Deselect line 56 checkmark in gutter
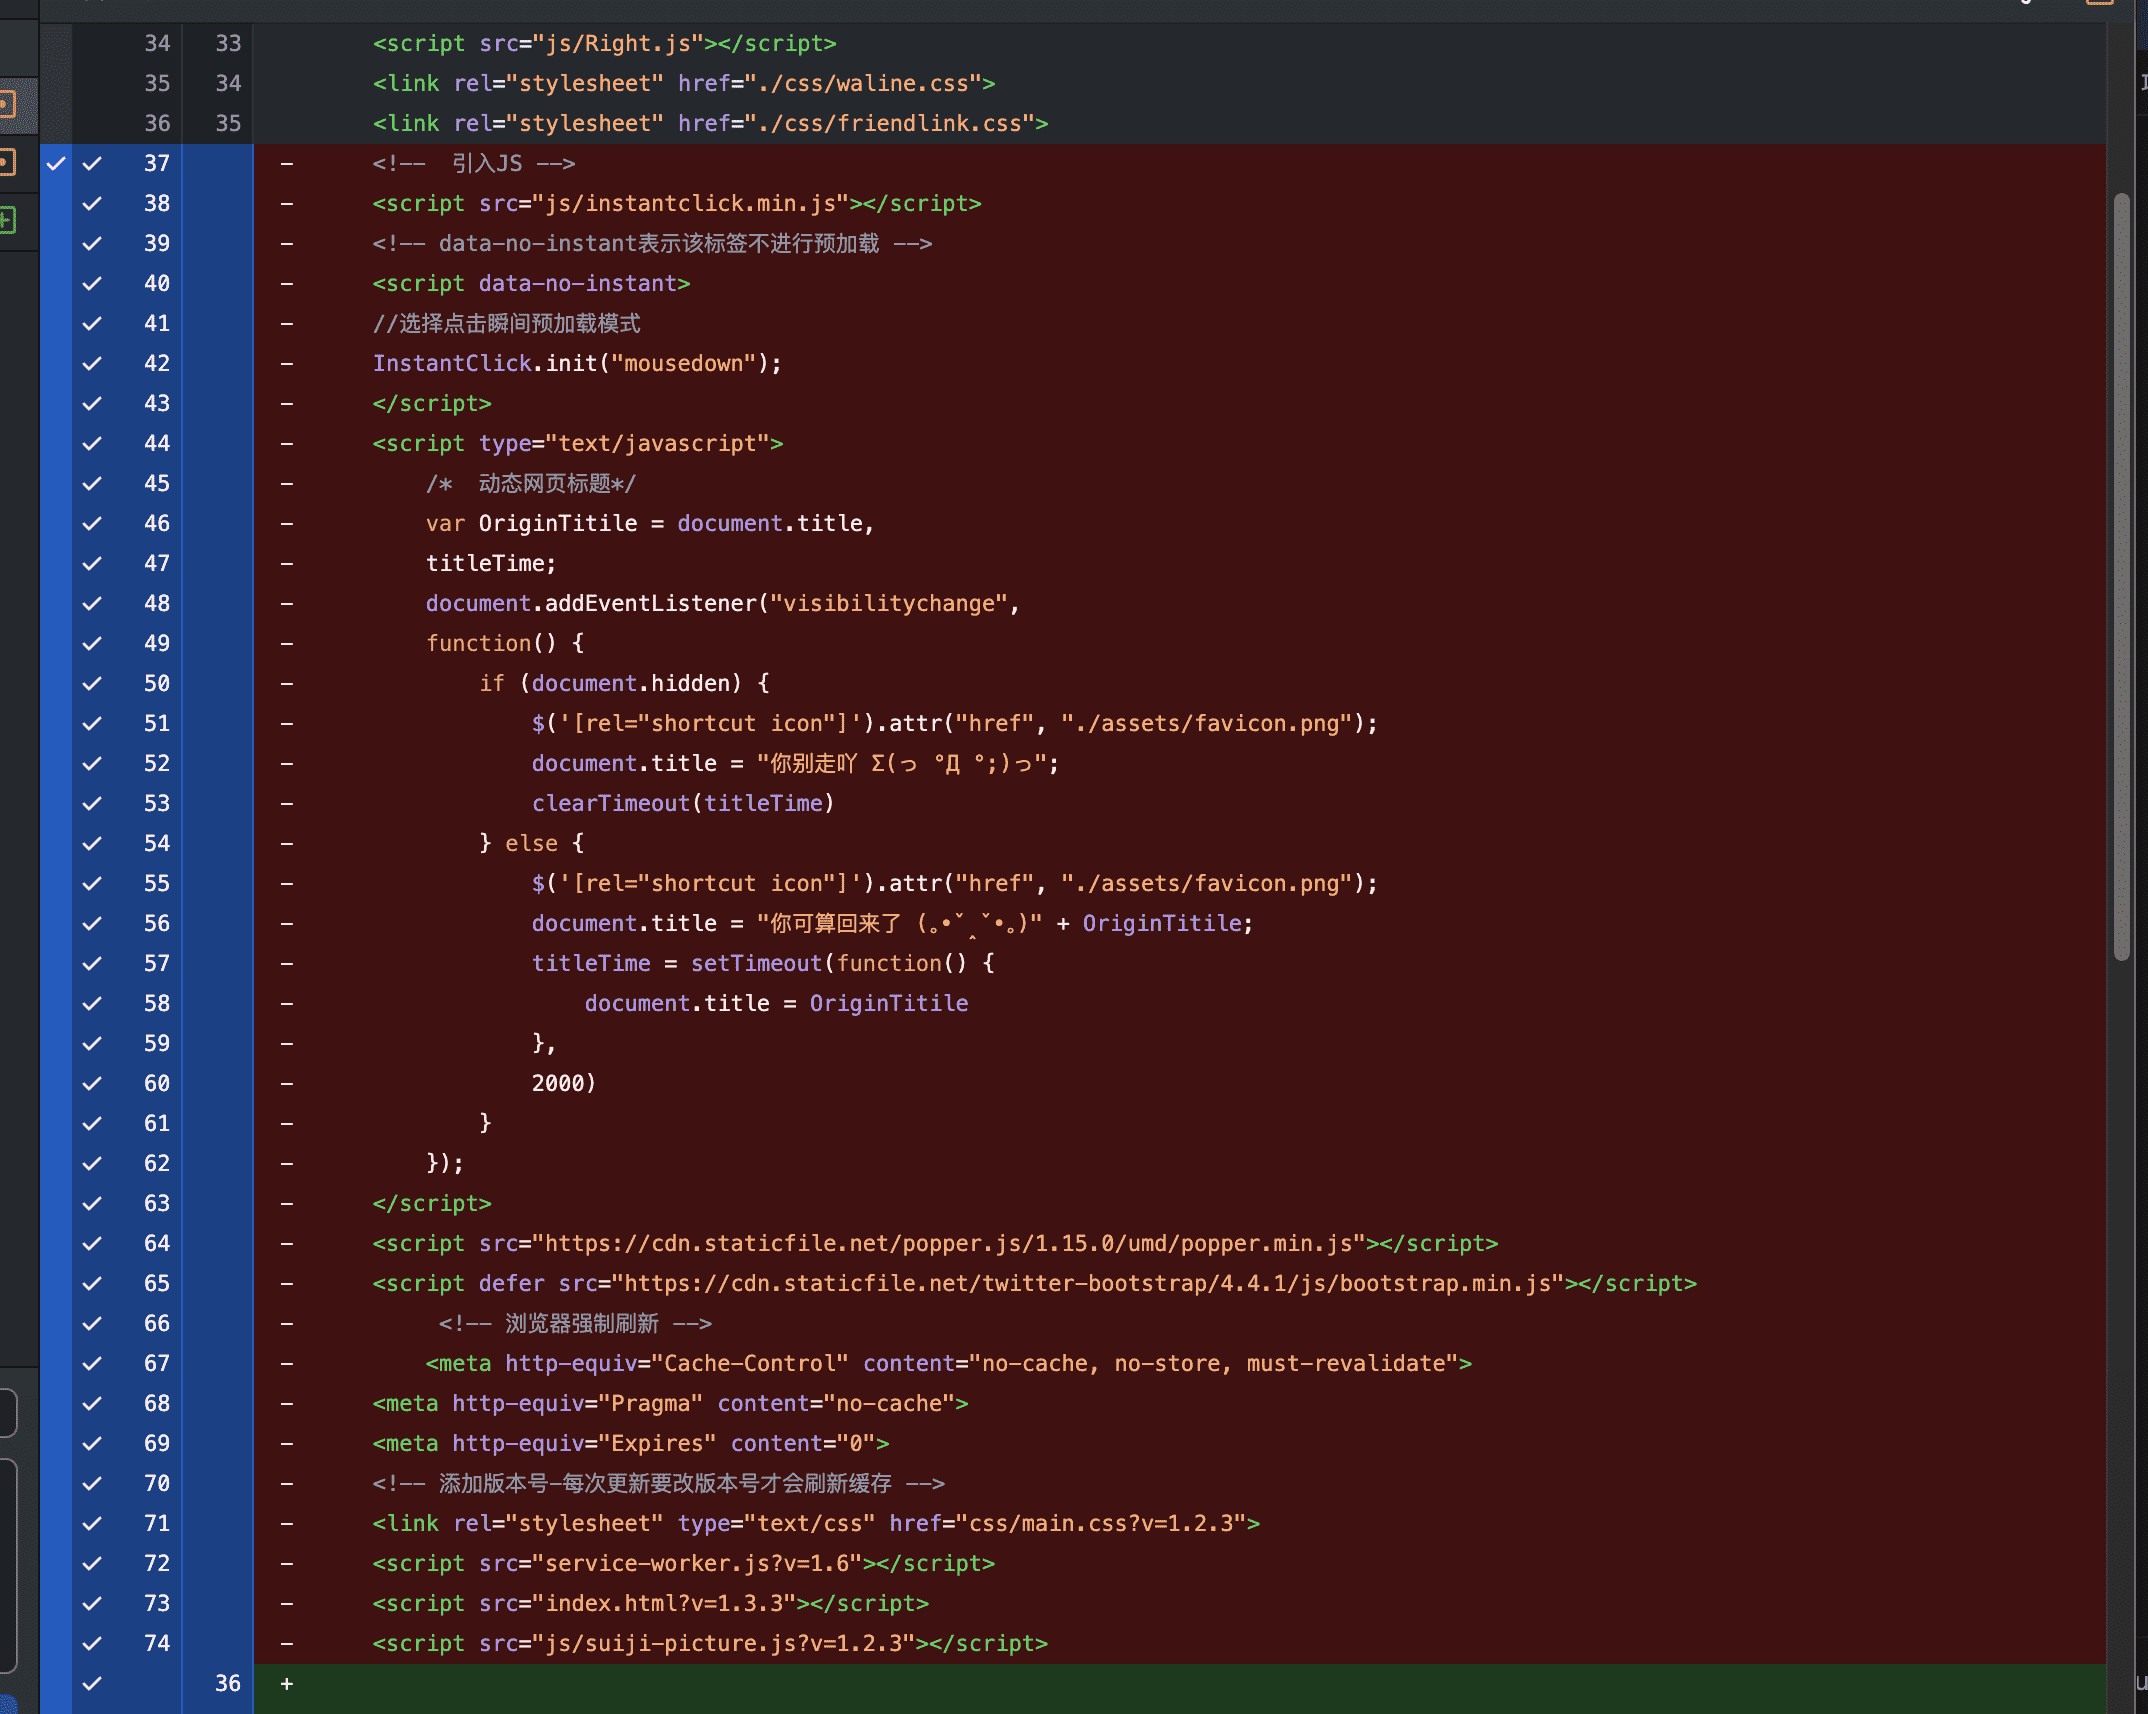Screen dimensions: 2148x1714 (92, 923)
